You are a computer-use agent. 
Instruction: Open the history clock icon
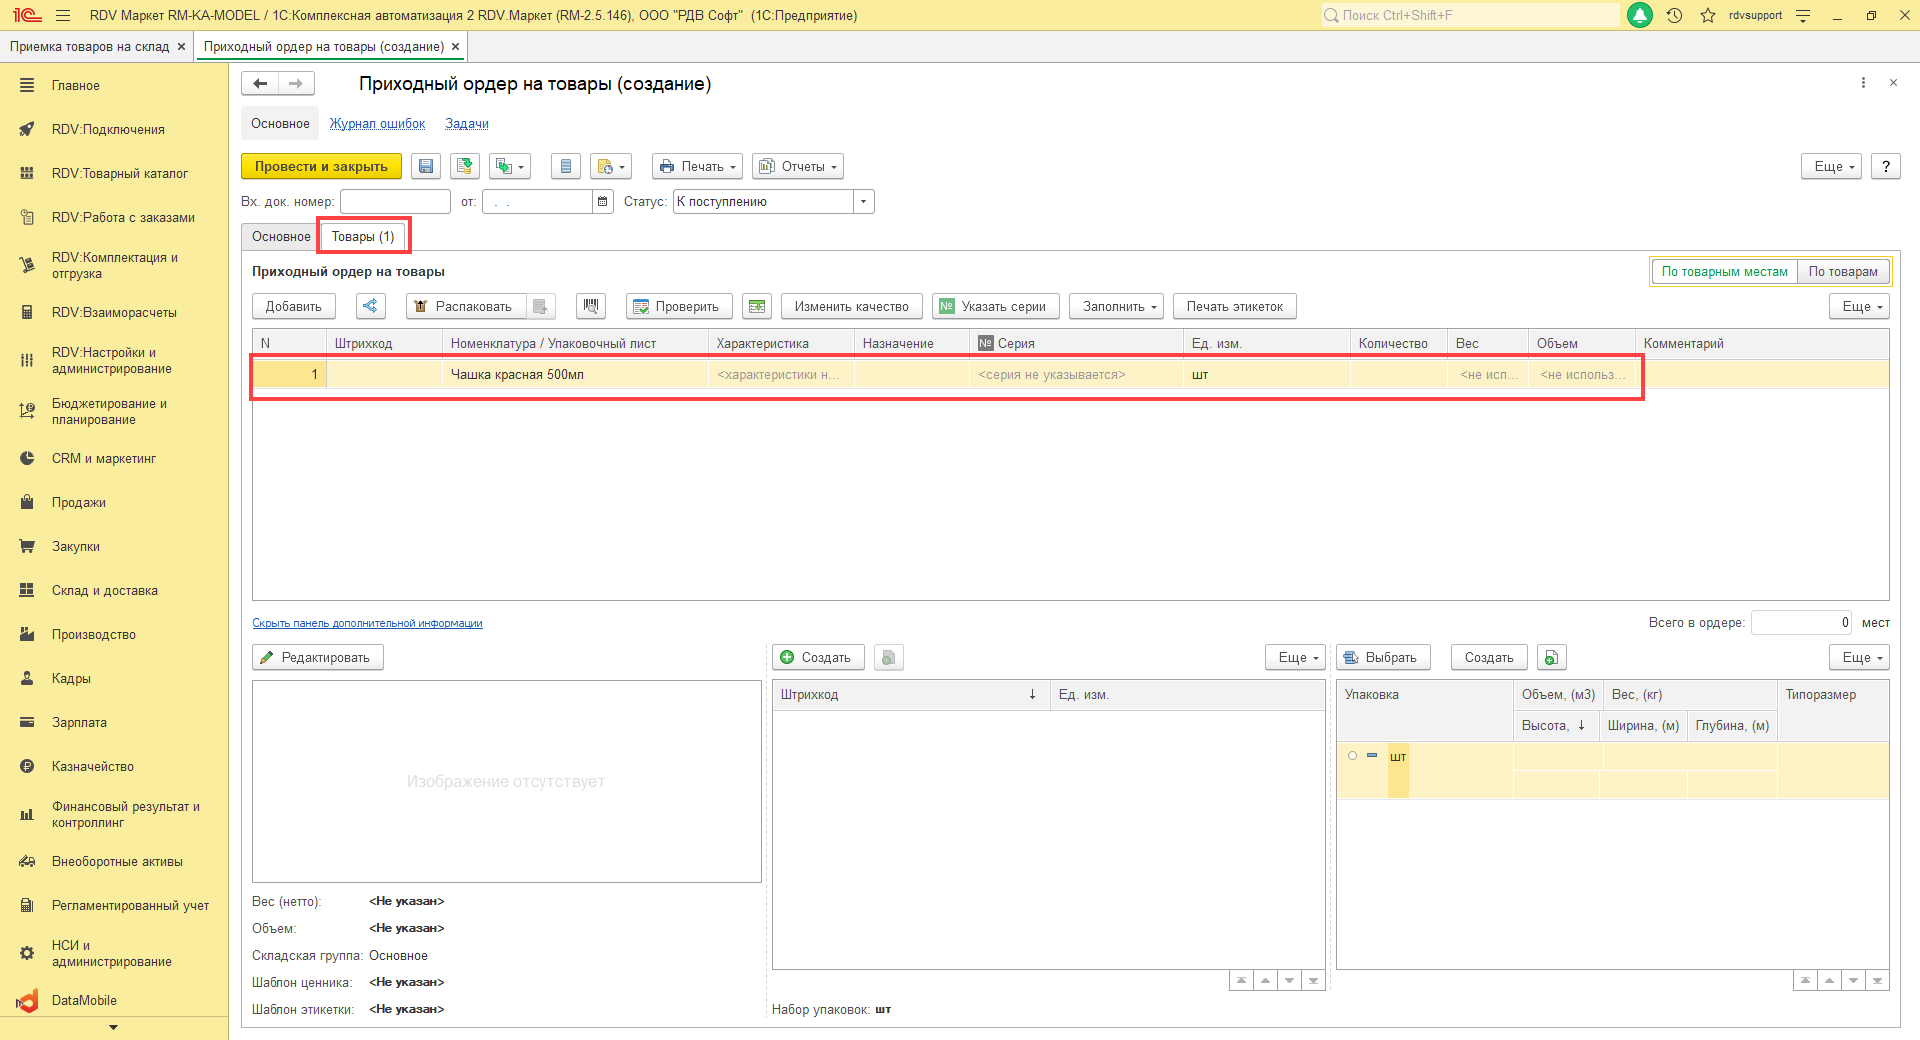point(1674,15)
